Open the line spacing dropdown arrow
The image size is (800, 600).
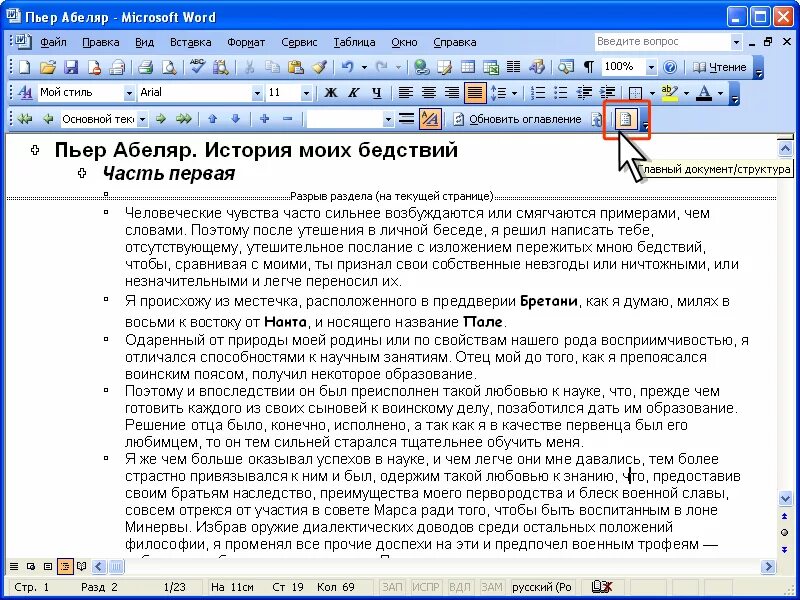tap(514, 93)
